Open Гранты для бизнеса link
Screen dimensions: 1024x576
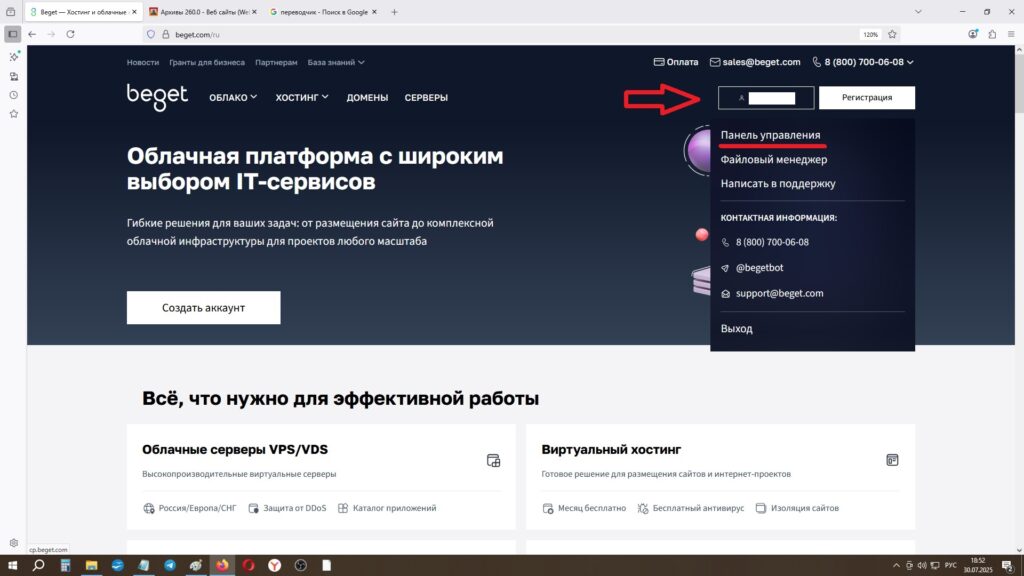(x=207, y=62)
